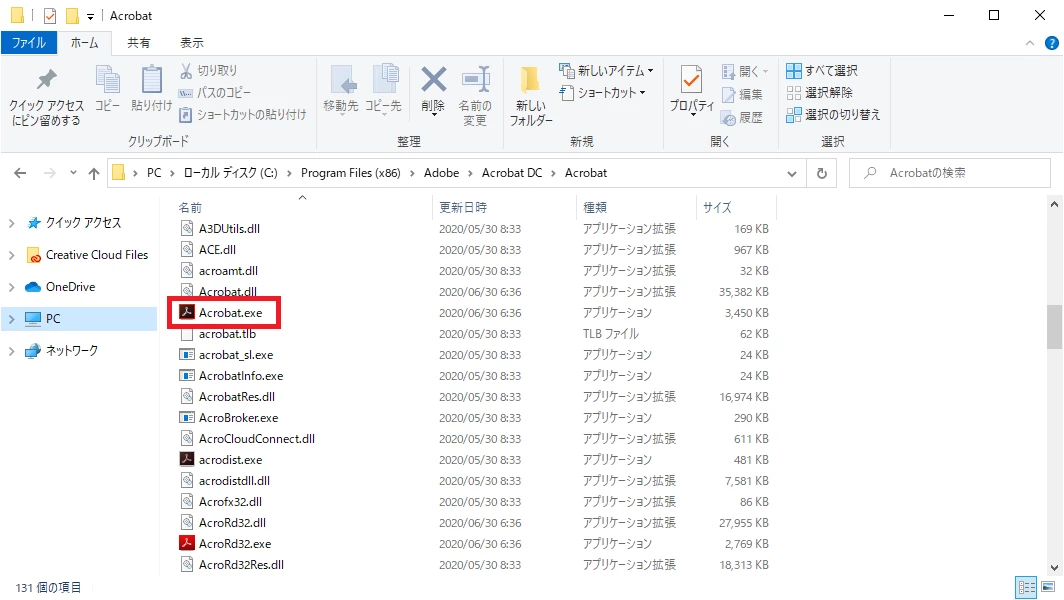Open the Properties (プロパティ) button
This screenshot has width=1064, height=600.
(692, 91)
